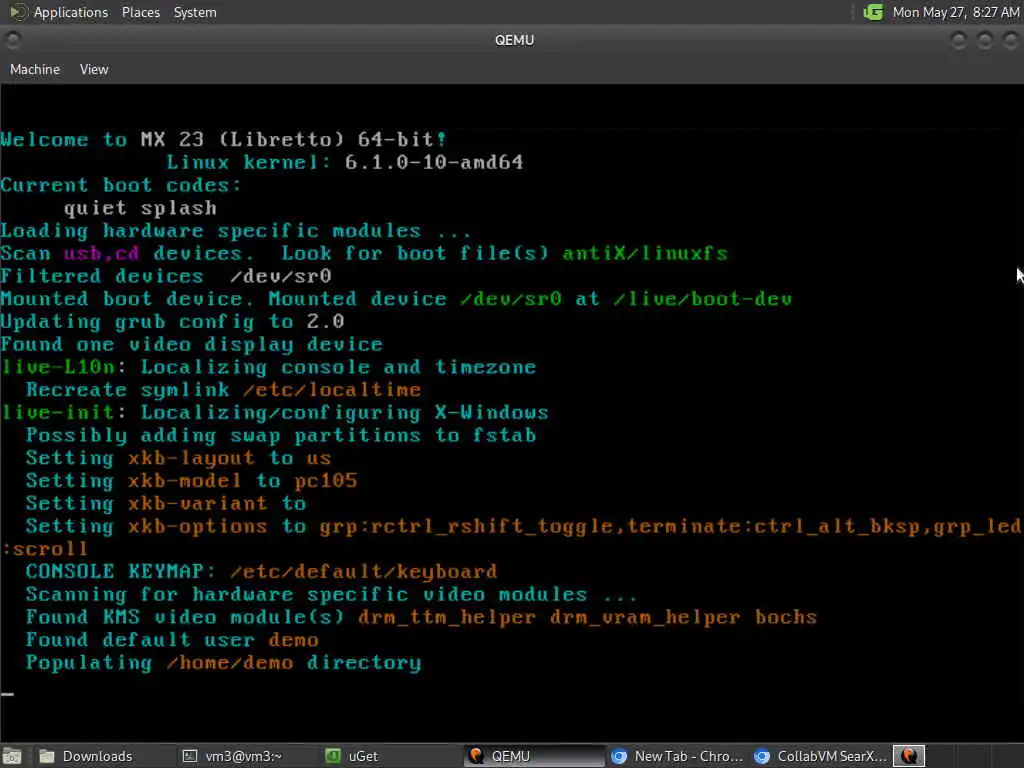Viewport: 1024px width, 768px height.
Task: Click the clock showing Mon May 27
Action: pos(955,12)
